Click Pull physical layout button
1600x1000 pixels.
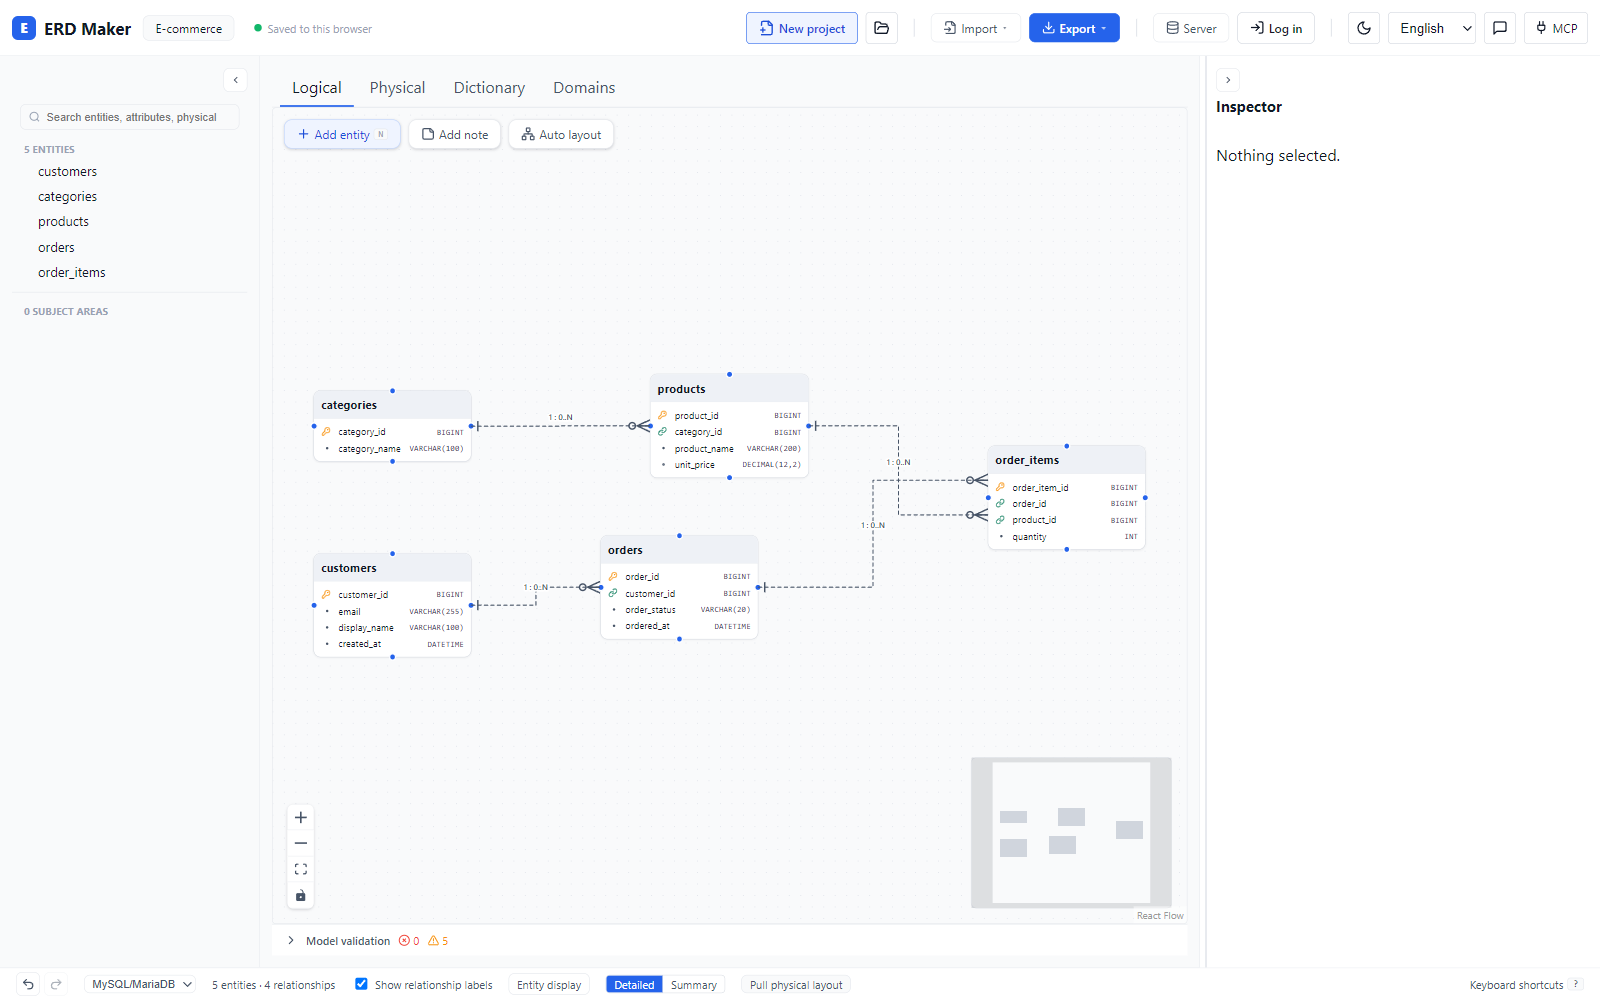point(796,985)
